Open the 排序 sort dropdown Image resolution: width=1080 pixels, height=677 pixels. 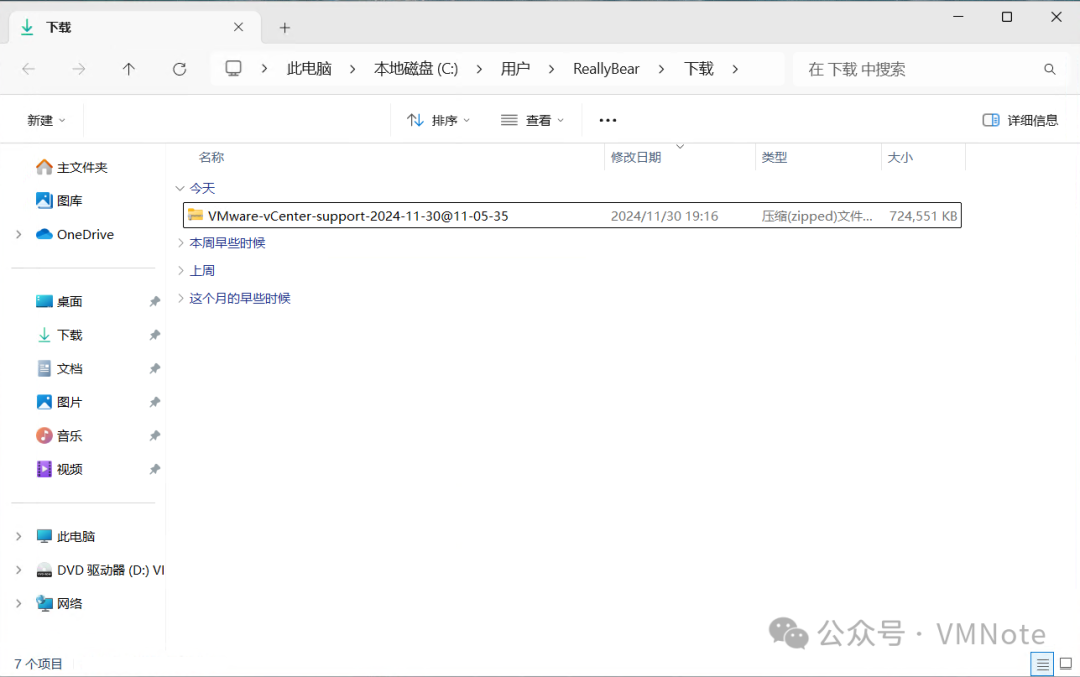[x=439, y=121]
